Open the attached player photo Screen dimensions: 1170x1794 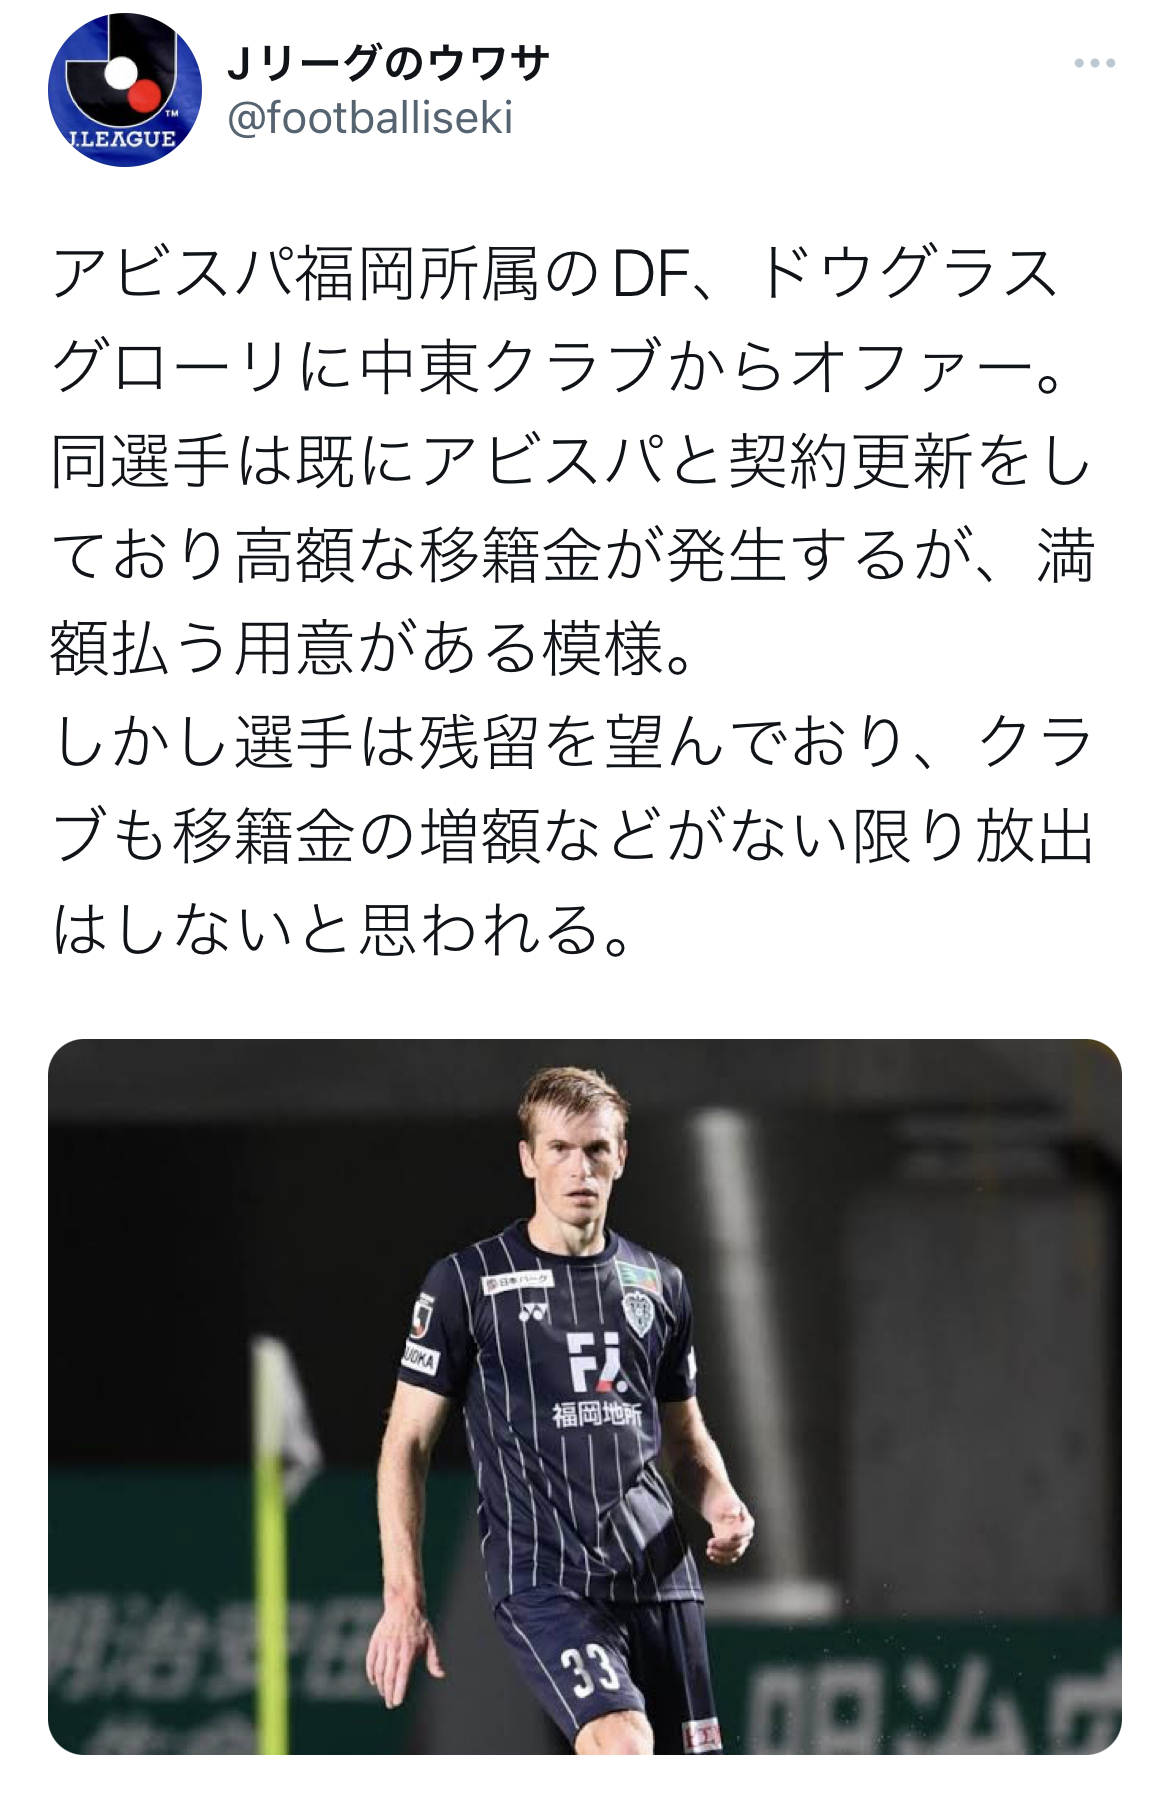click(x=585, y=1397)
